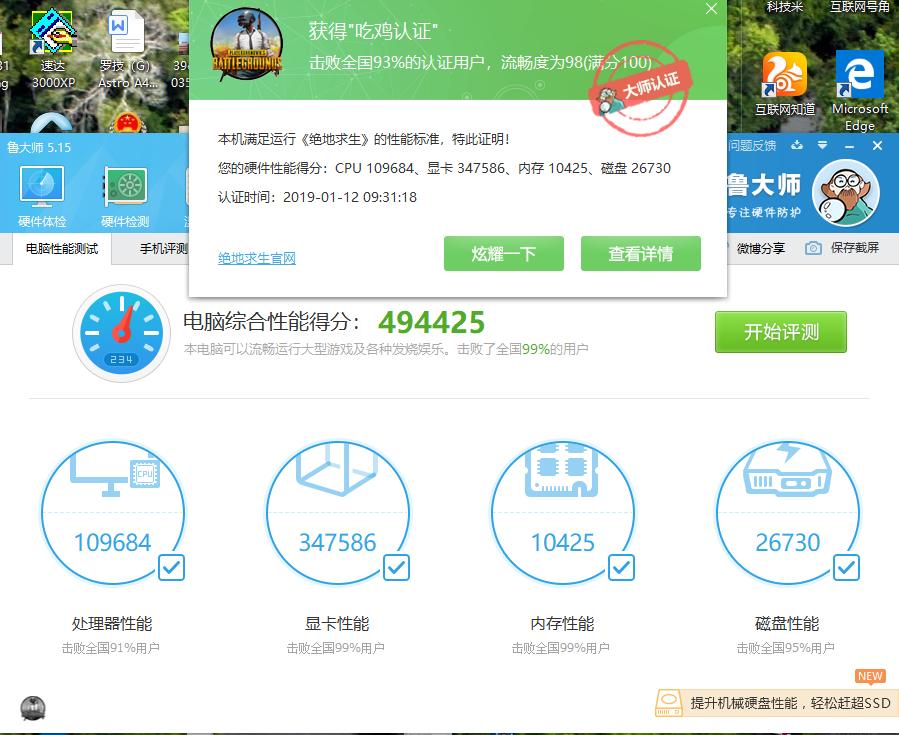Open the 硬件检测 hardware detection tool
The image size is (899, 735).
(125, 195)
